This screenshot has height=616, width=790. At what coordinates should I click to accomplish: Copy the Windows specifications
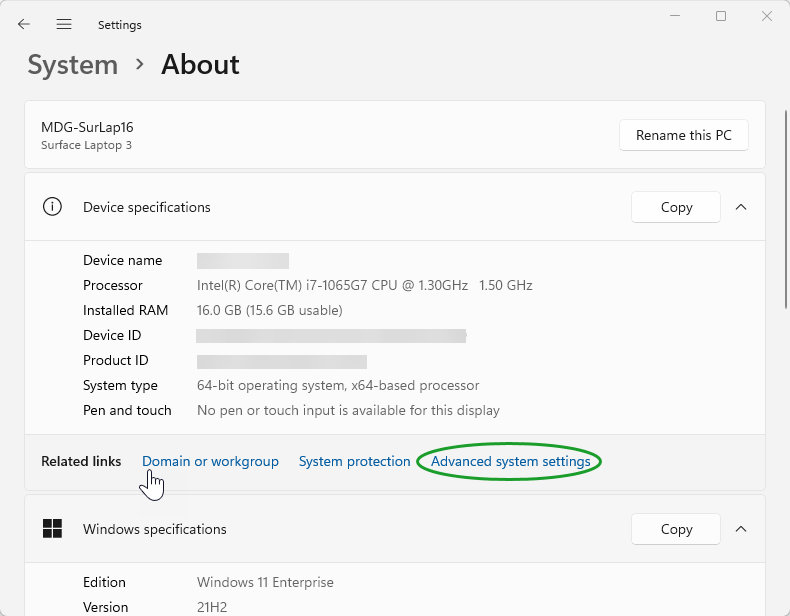click(x=676, y=529)
